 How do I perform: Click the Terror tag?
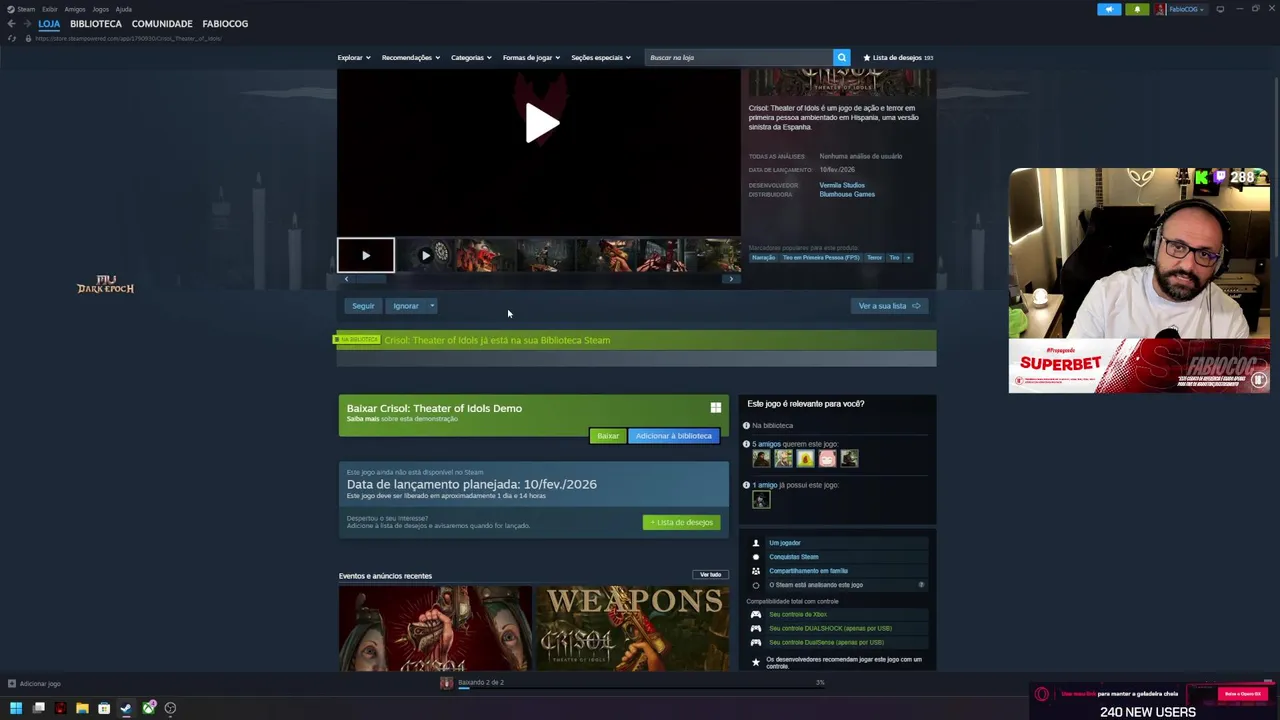874,258
